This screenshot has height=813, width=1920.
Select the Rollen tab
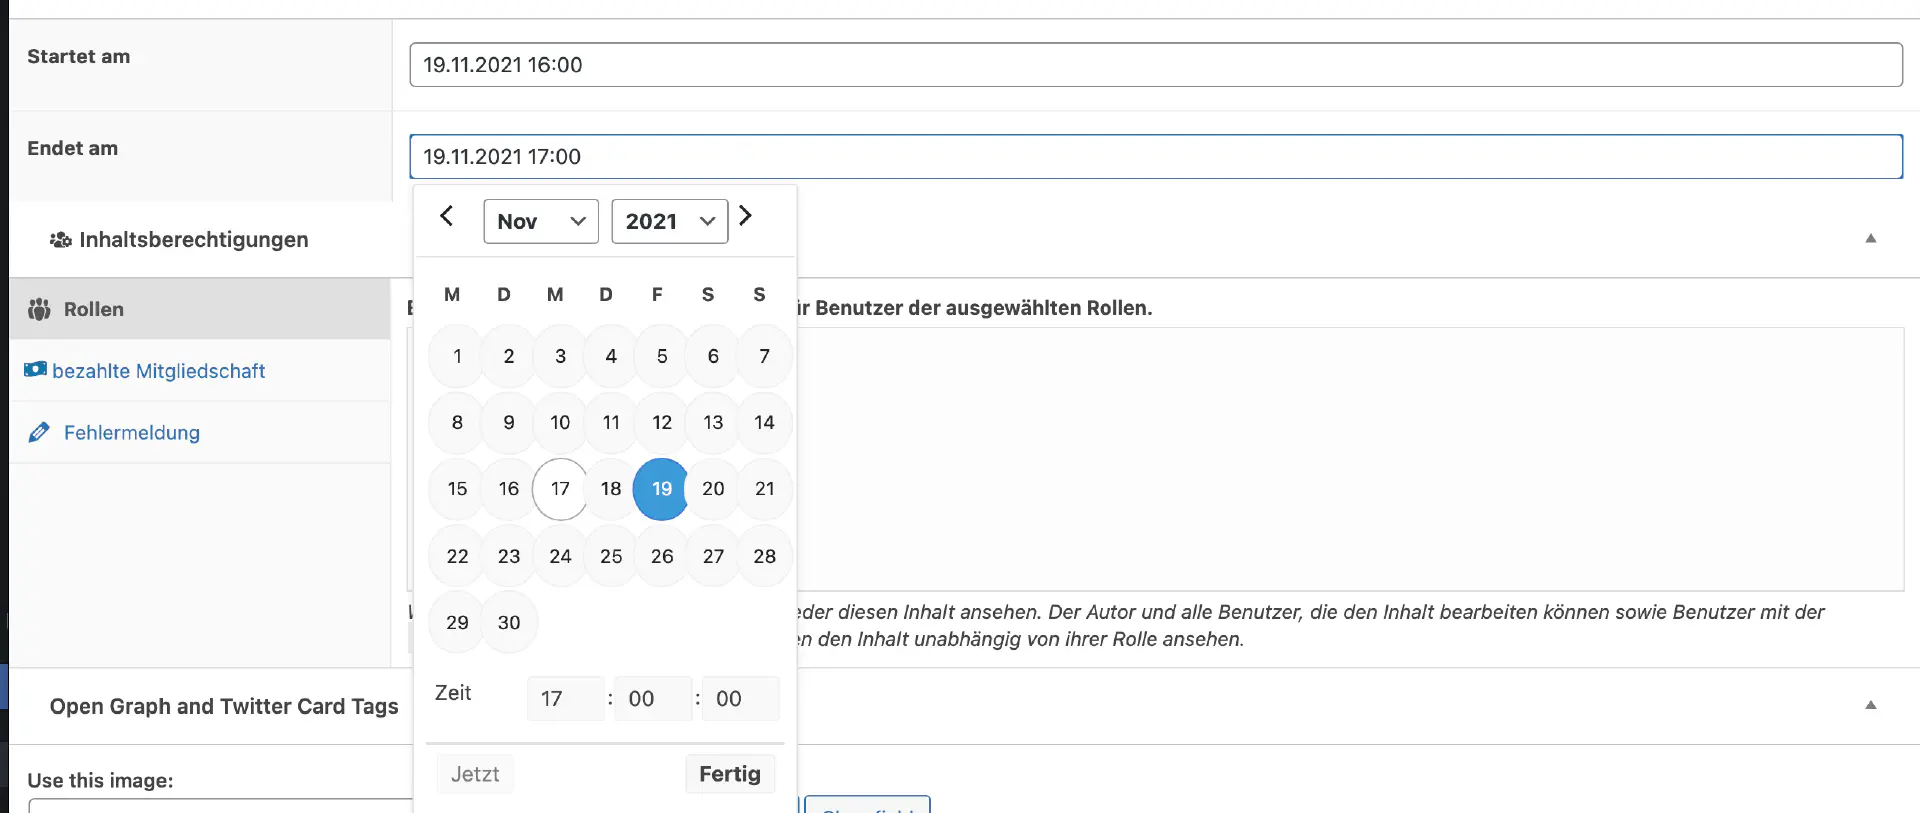coord(94,310)
